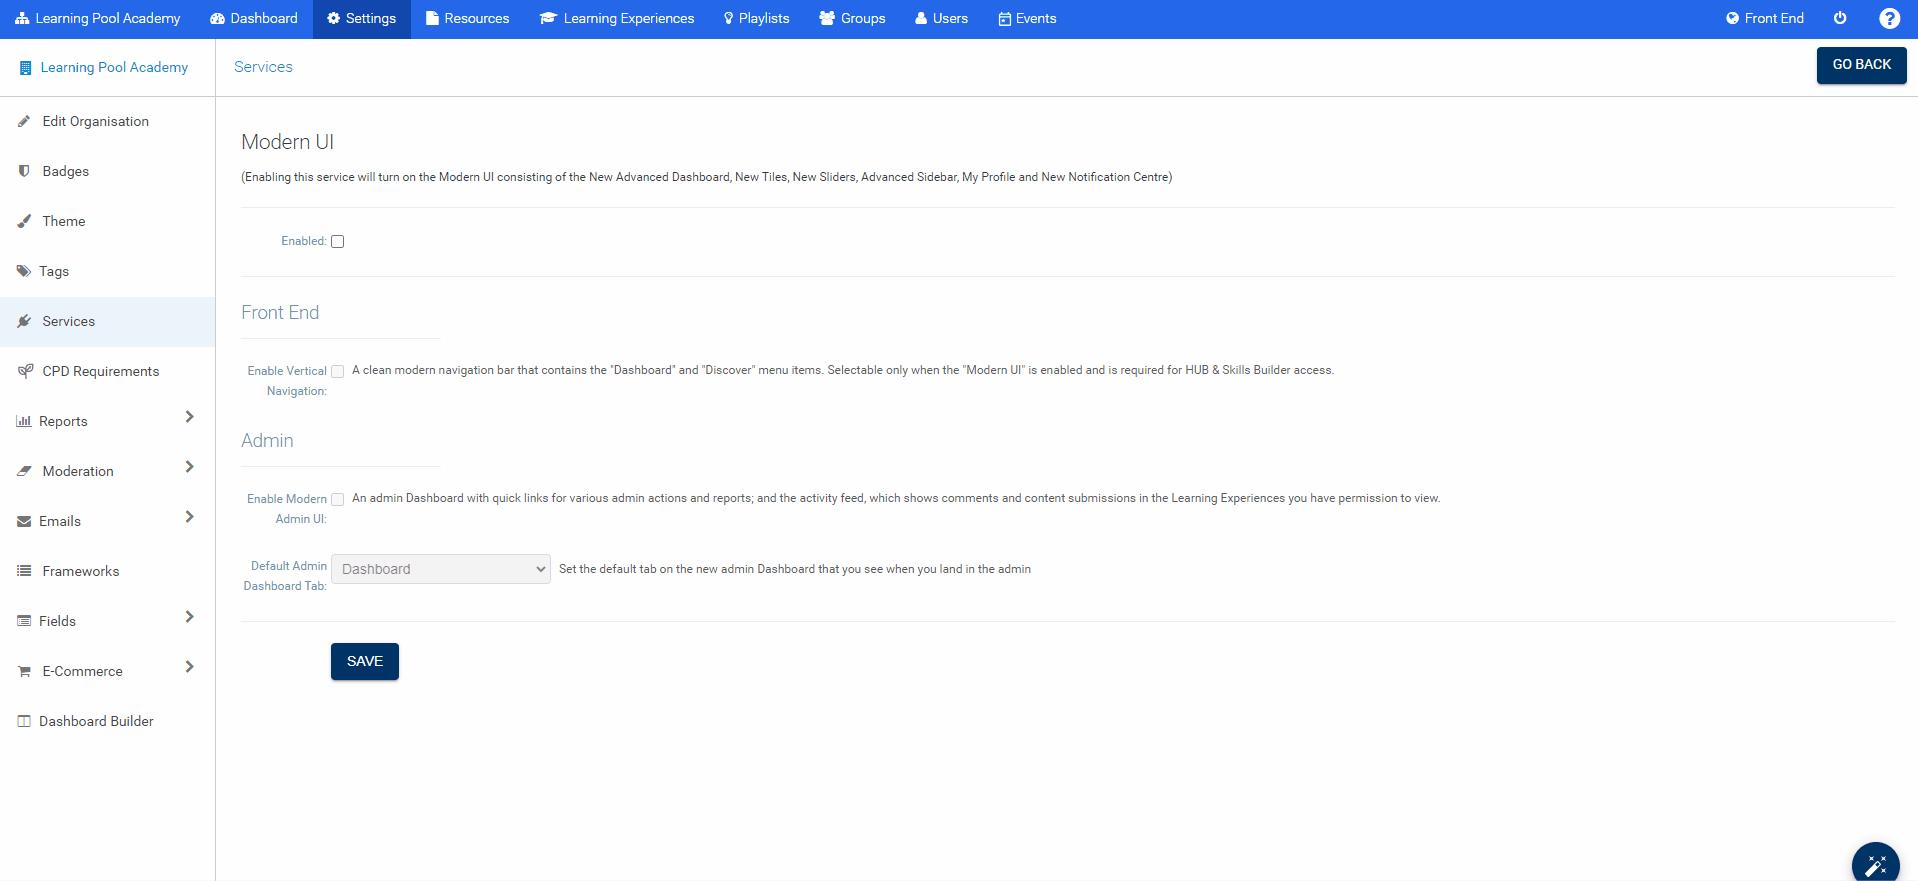Toggle Enable Vertical Navigation checkbox
This screenshot has height=881, width=1918.
pos(338,371)
